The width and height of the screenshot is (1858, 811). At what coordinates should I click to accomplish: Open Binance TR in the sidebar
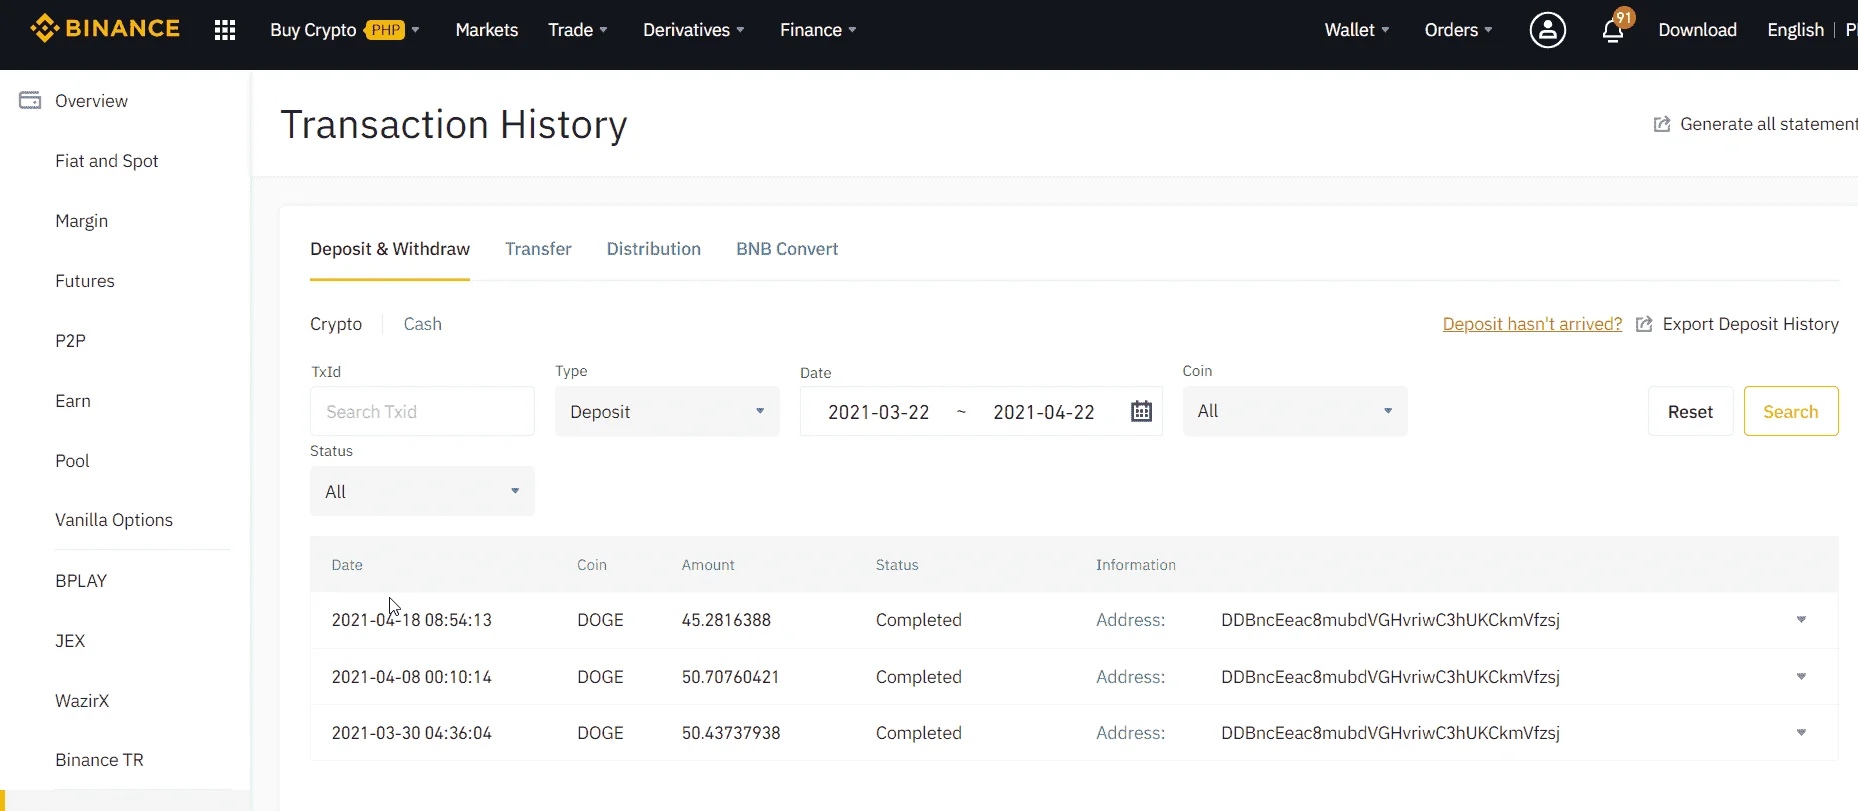[x=99, y=760]
